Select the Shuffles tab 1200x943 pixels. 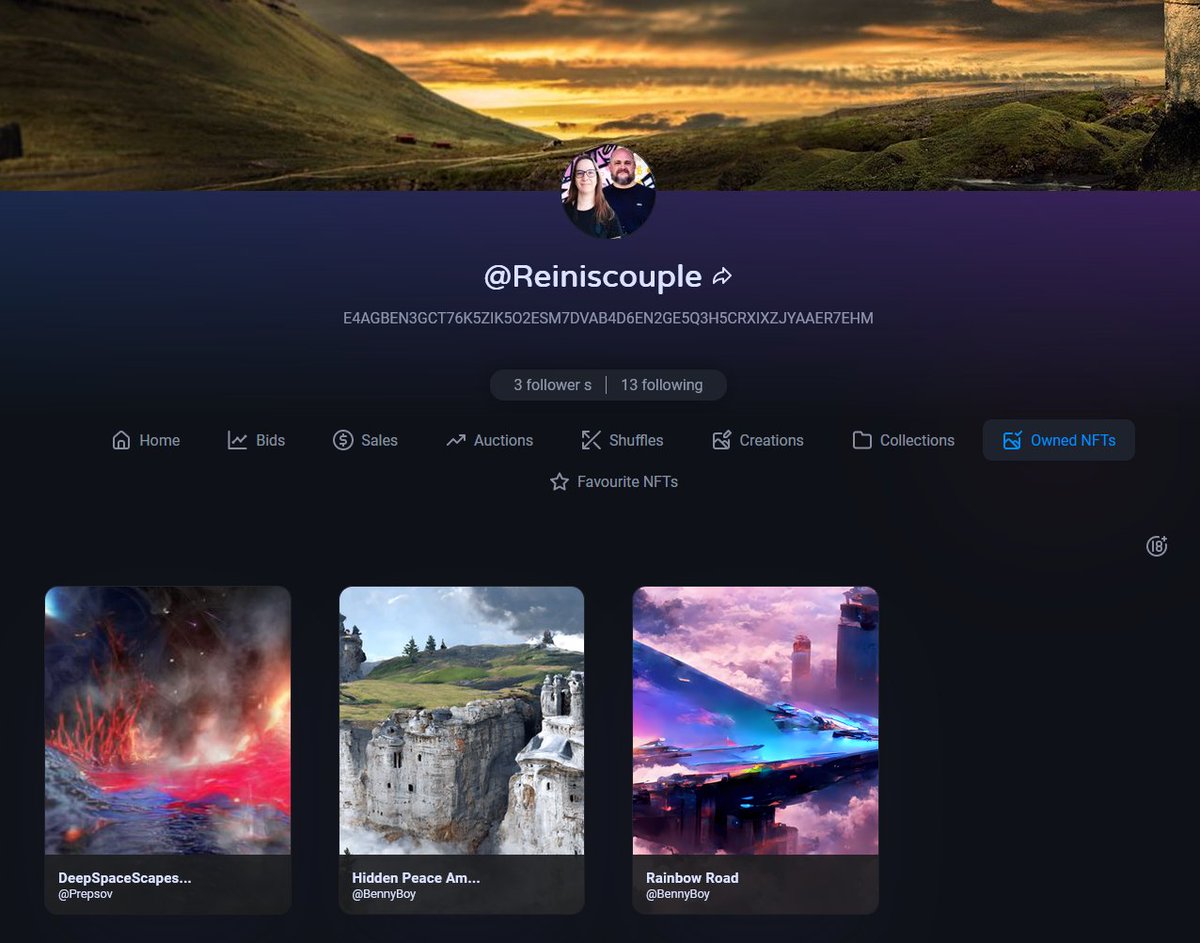(x=622, y=440)
